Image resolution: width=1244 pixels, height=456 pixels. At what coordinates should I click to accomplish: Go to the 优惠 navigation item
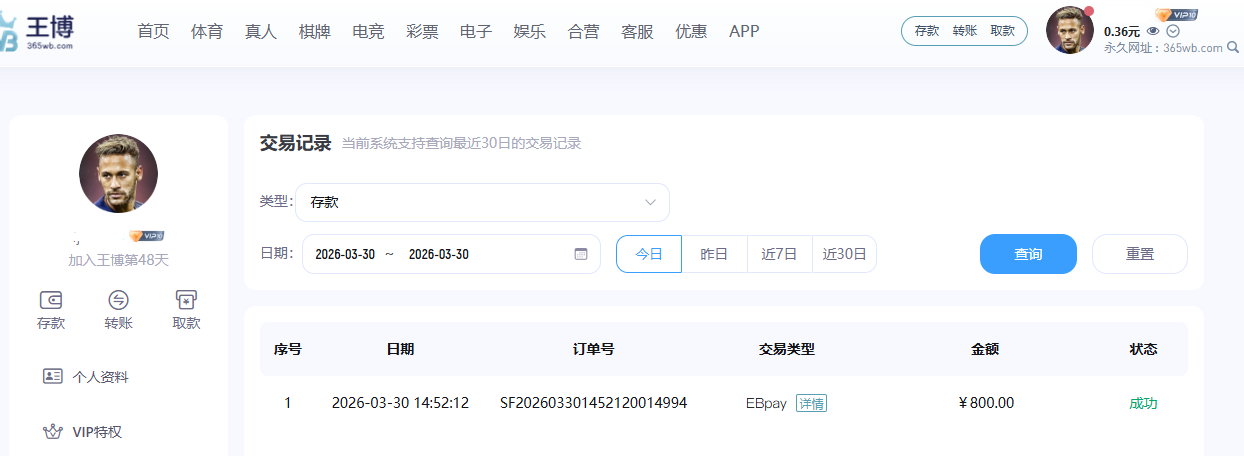(691, 31)
